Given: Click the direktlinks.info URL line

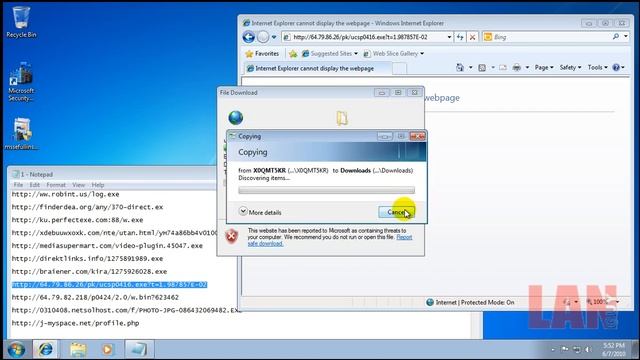Looking at the screenshot, I should pos(87,259).
